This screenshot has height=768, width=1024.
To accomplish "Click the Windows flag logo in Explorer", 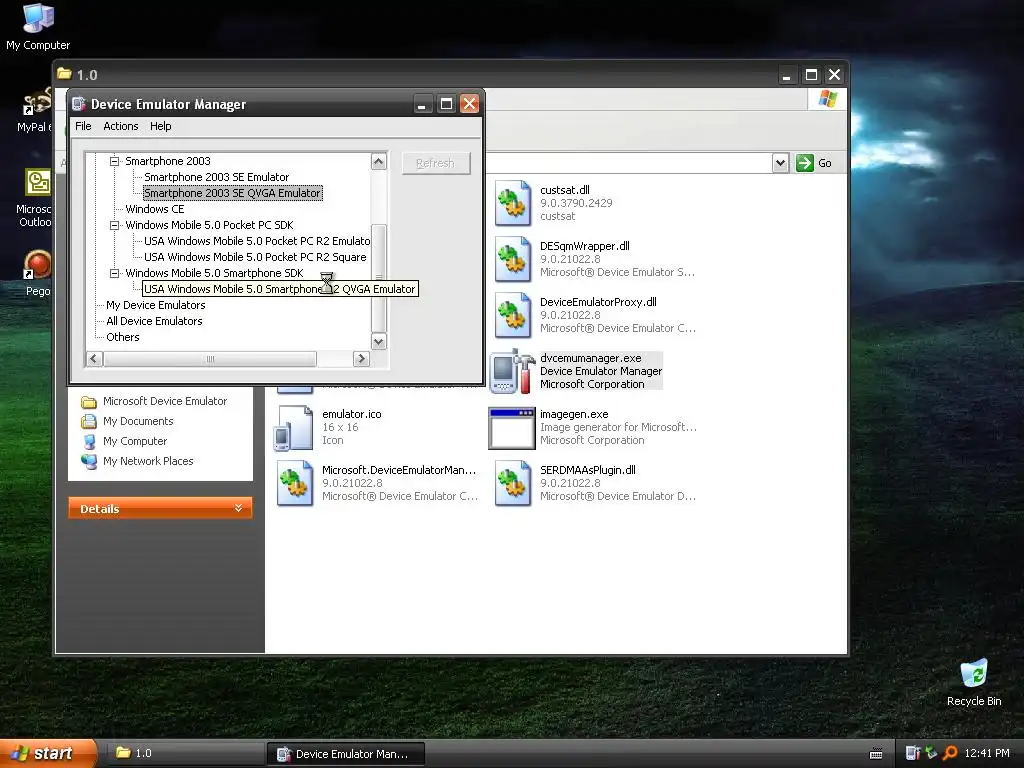I will tap(827, 99).
